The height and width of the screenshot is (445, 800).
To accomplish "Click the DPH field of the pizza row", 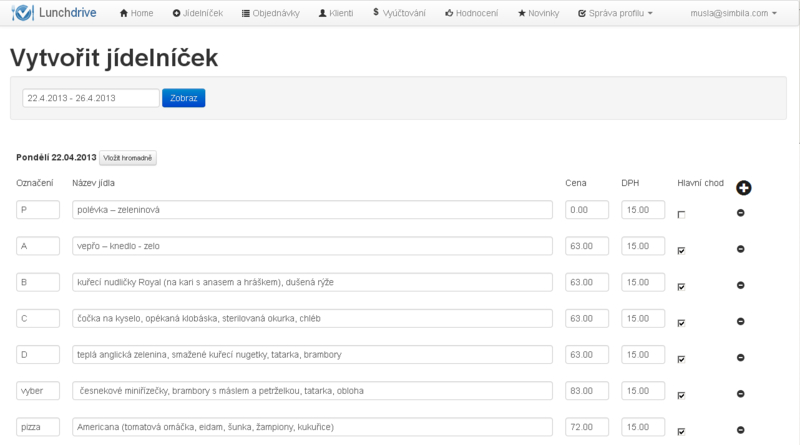I will (x=643, y=427).
